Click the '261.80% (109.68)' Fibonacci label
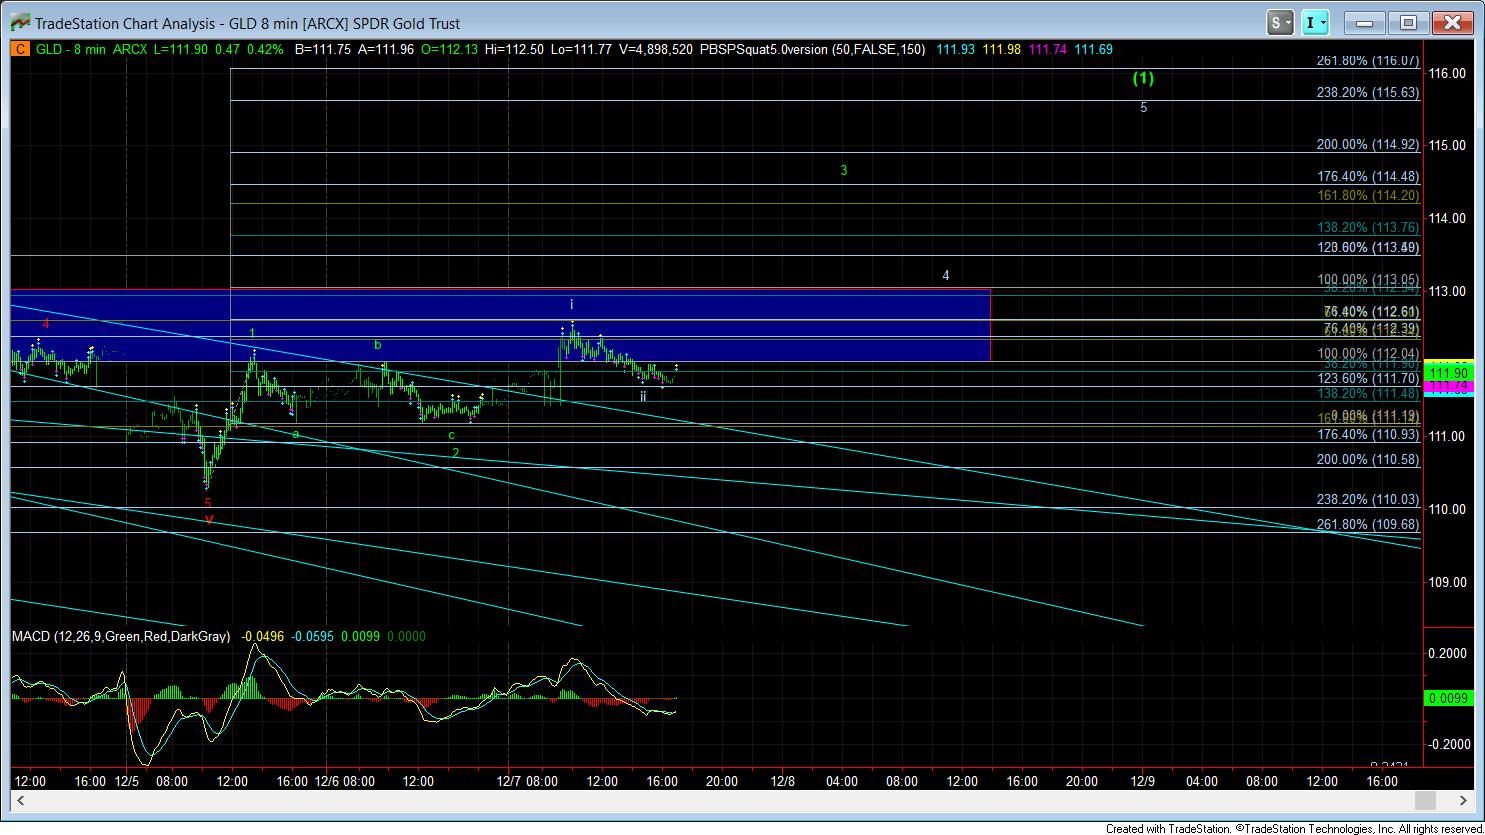1485x835 pixels. point(1368,525)
